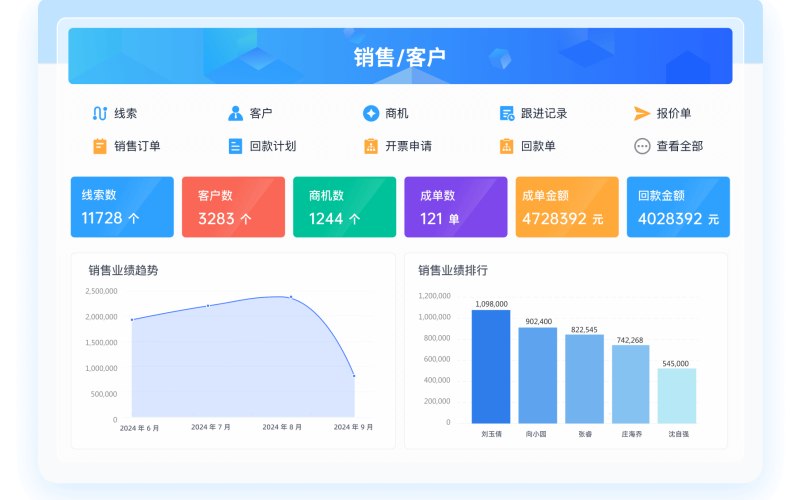Select the 回款金额 4028392 card
The image size is (800, 500).
click(678, 207)
